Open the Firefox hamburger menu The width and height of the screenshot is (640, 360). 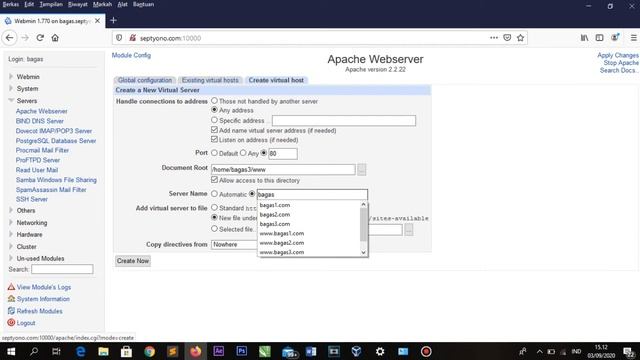pyautogui.click(x=633, y=38)
